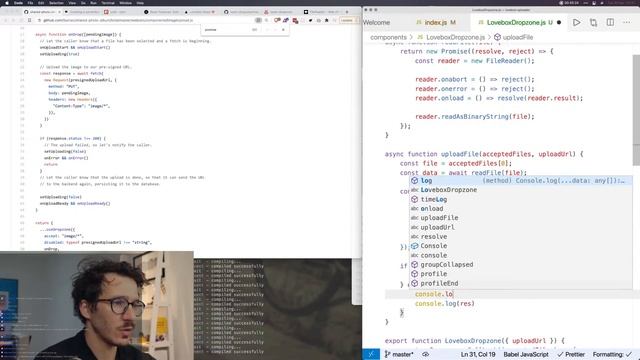Viewport: 640px width, 360px height.
Task: Open the File menu in menu bar
Action: pyautogui.click(x=30, y=3)
